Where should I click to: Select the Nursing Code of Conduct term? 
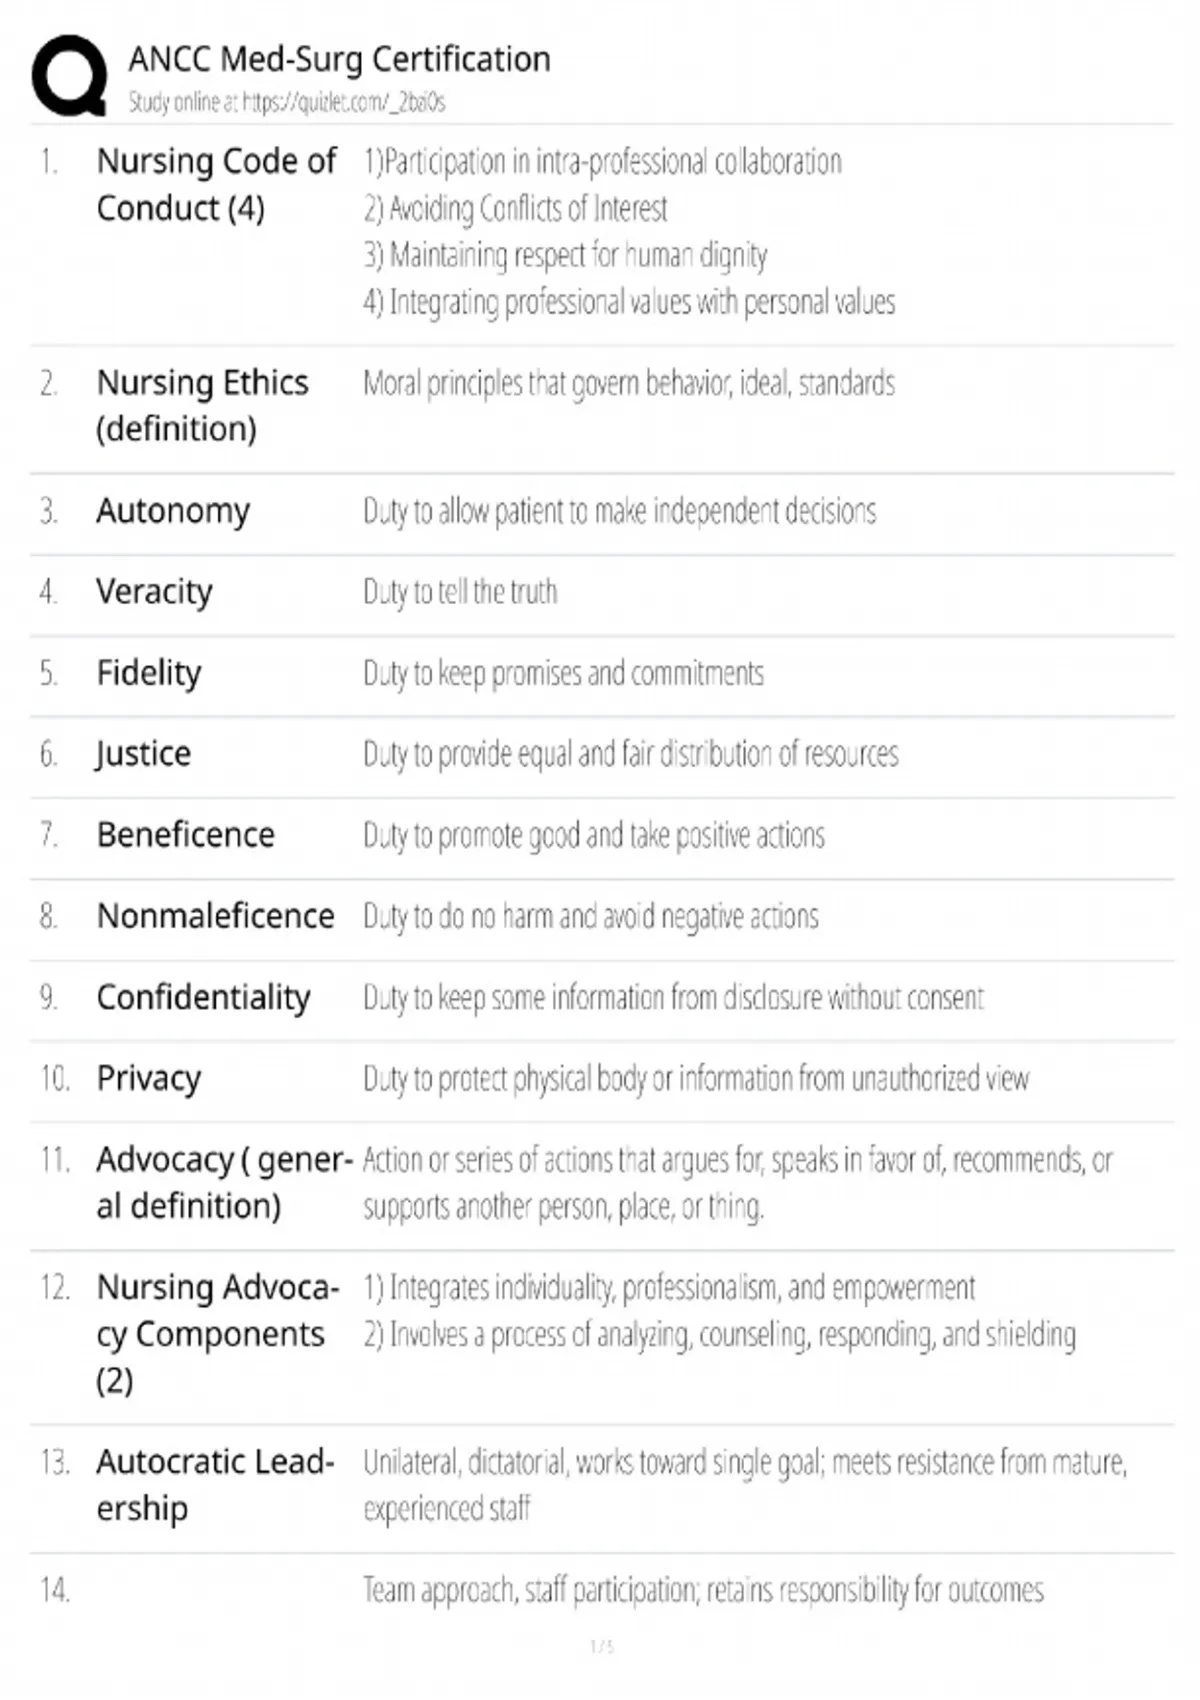[216, 184]
